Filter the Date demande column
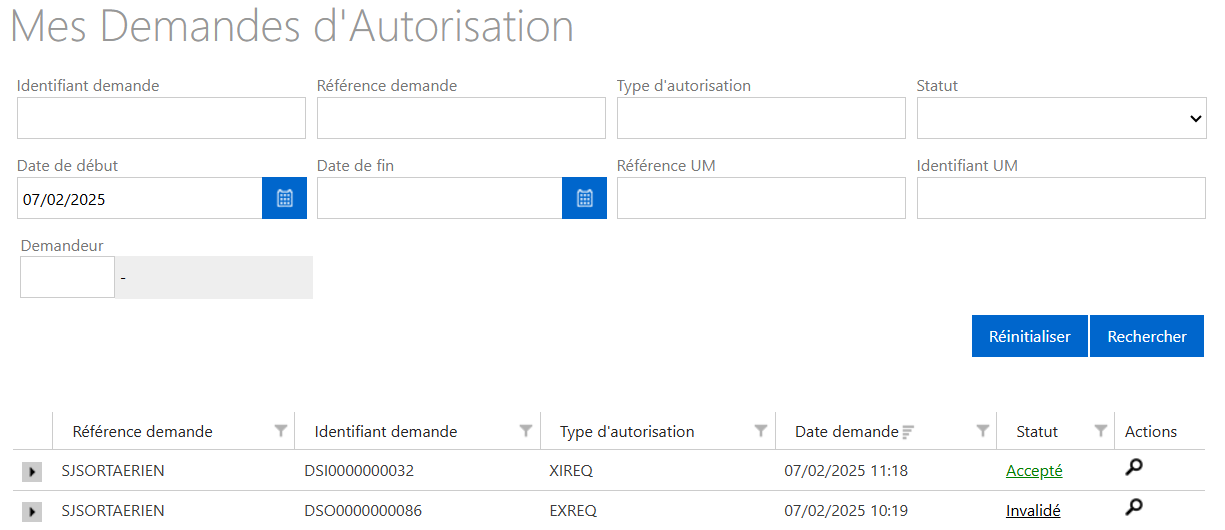 pyautogui.click(x=983, y=431)
